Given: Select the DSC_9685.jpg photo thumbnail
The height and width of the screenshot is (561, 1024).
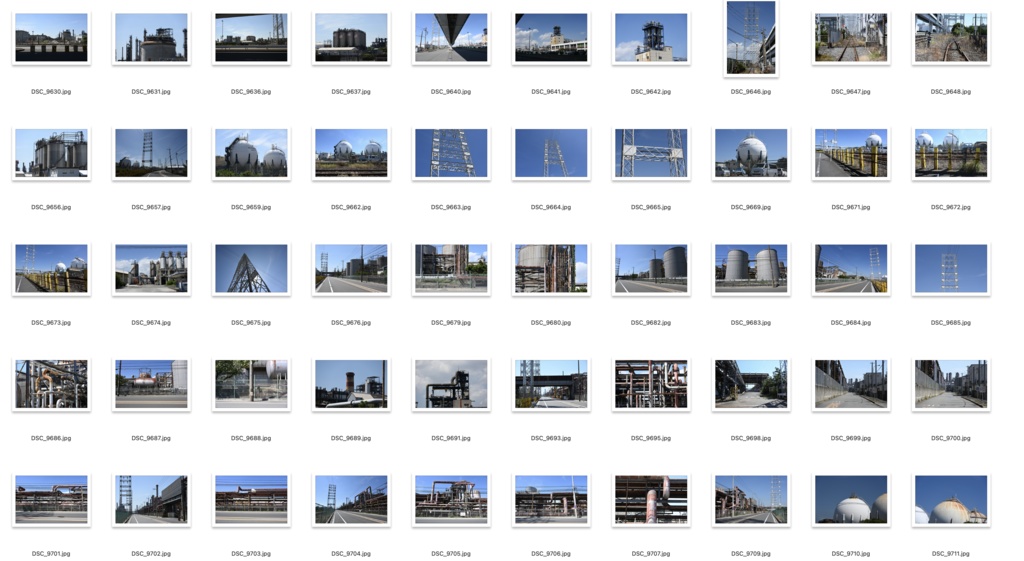Looking at the screenshot, I should (x=950, y=269).
